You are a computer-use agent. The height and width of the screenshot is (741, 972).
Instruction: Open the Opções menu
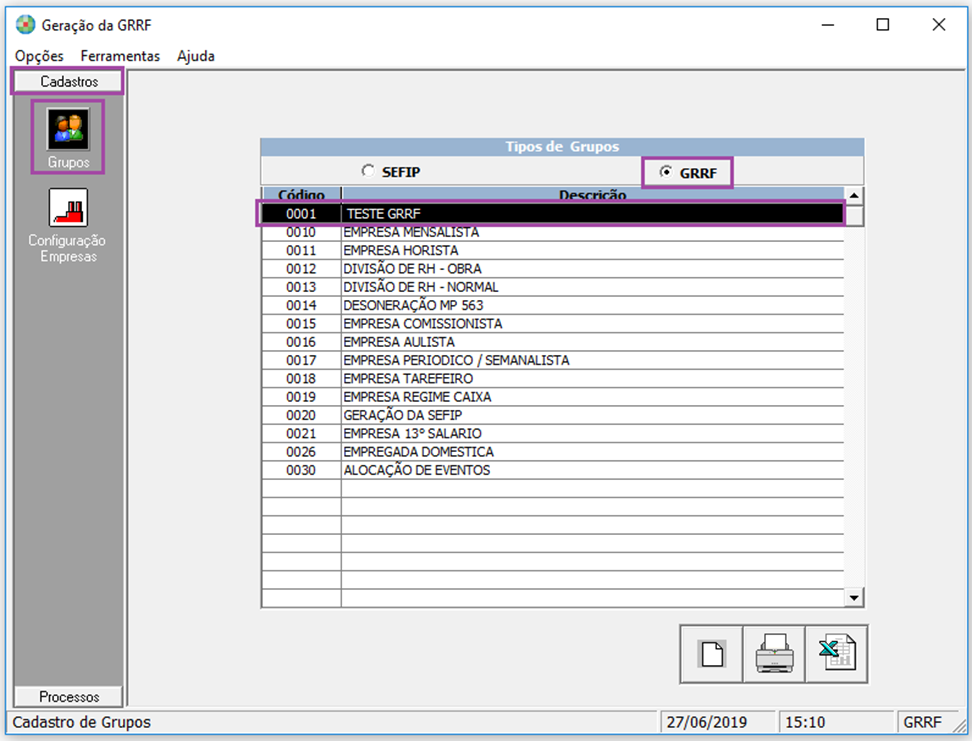pos(39,56)
